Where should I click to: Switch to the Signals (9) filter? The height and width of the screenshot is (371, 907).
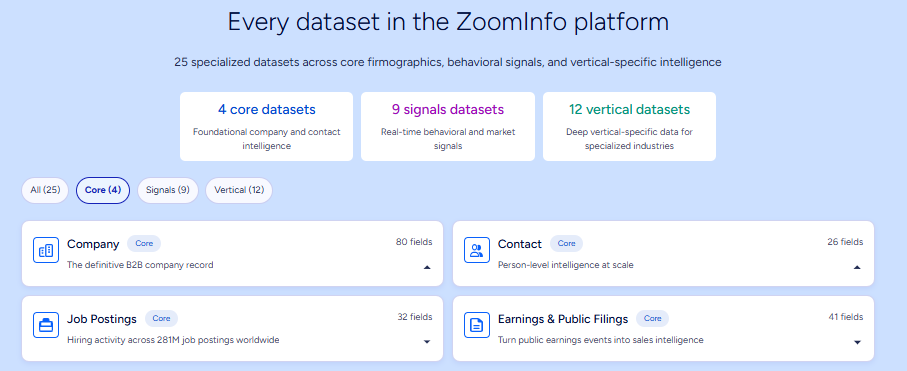tap(168, 190)
